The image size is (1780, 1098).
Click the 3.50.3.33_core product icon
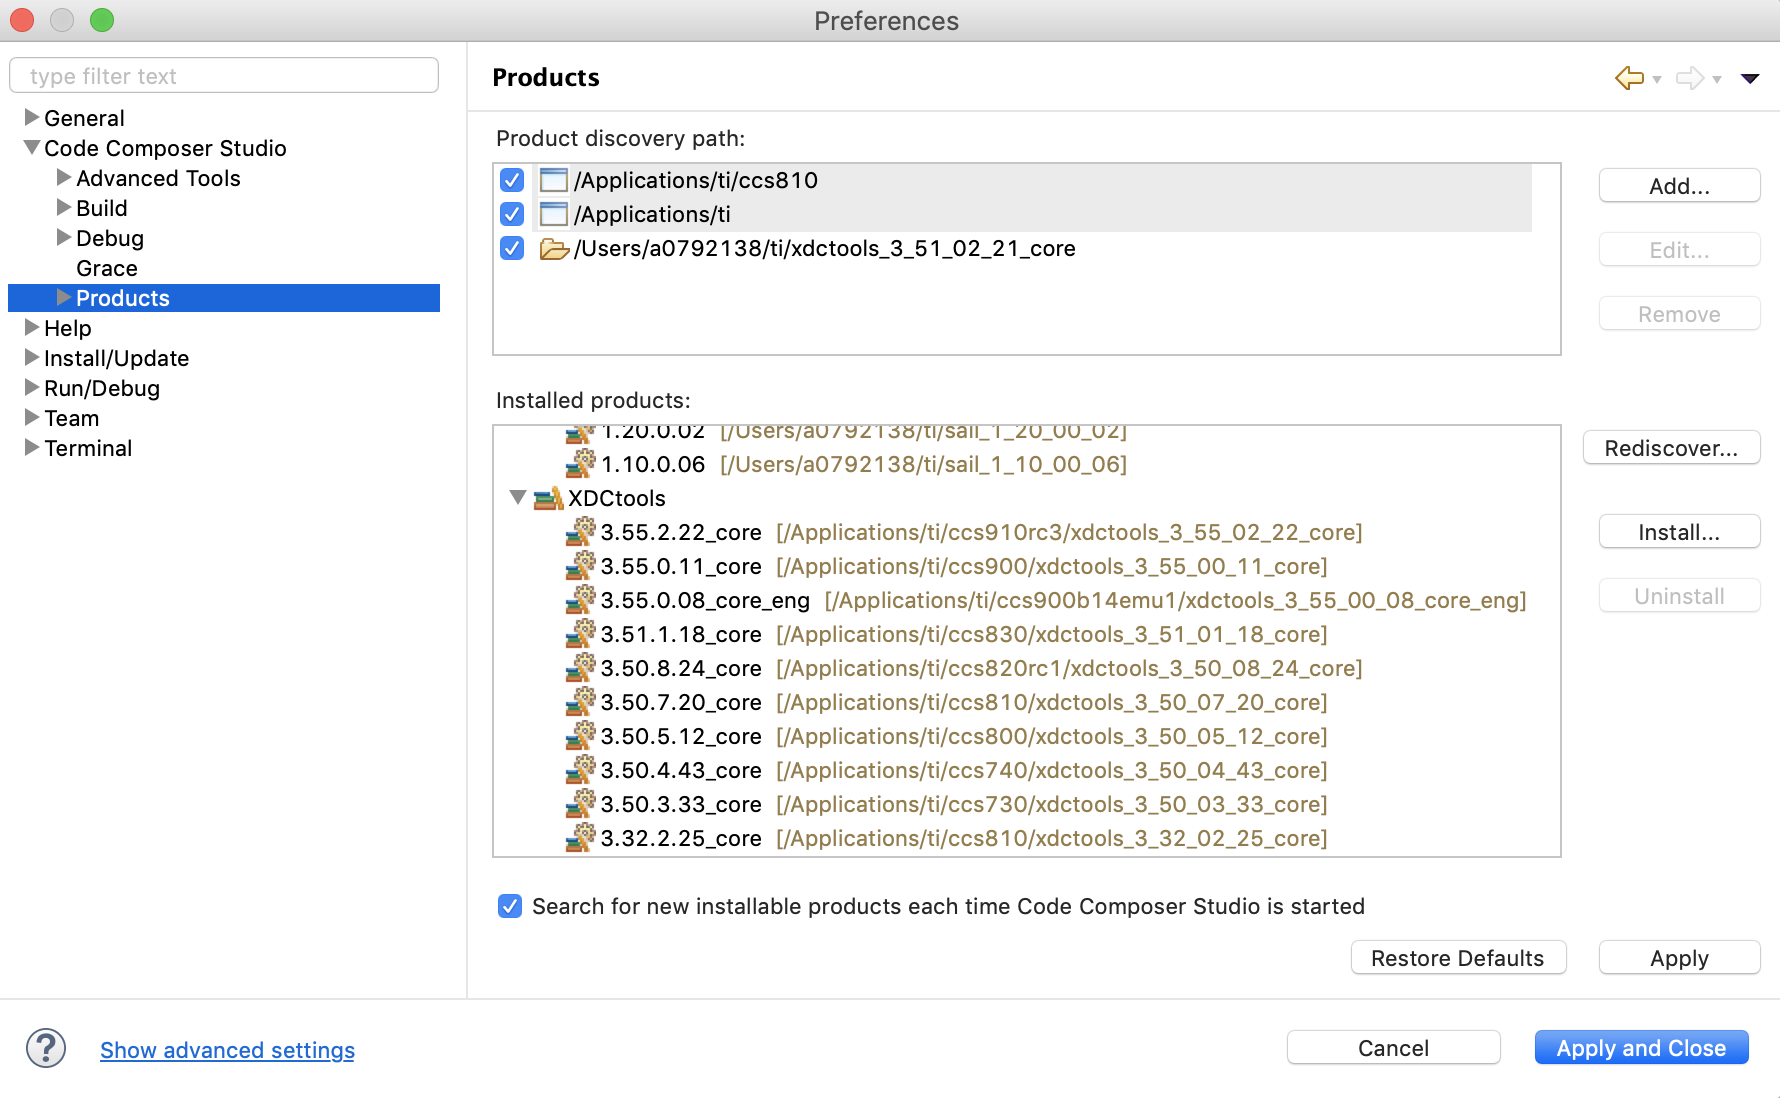580,804
